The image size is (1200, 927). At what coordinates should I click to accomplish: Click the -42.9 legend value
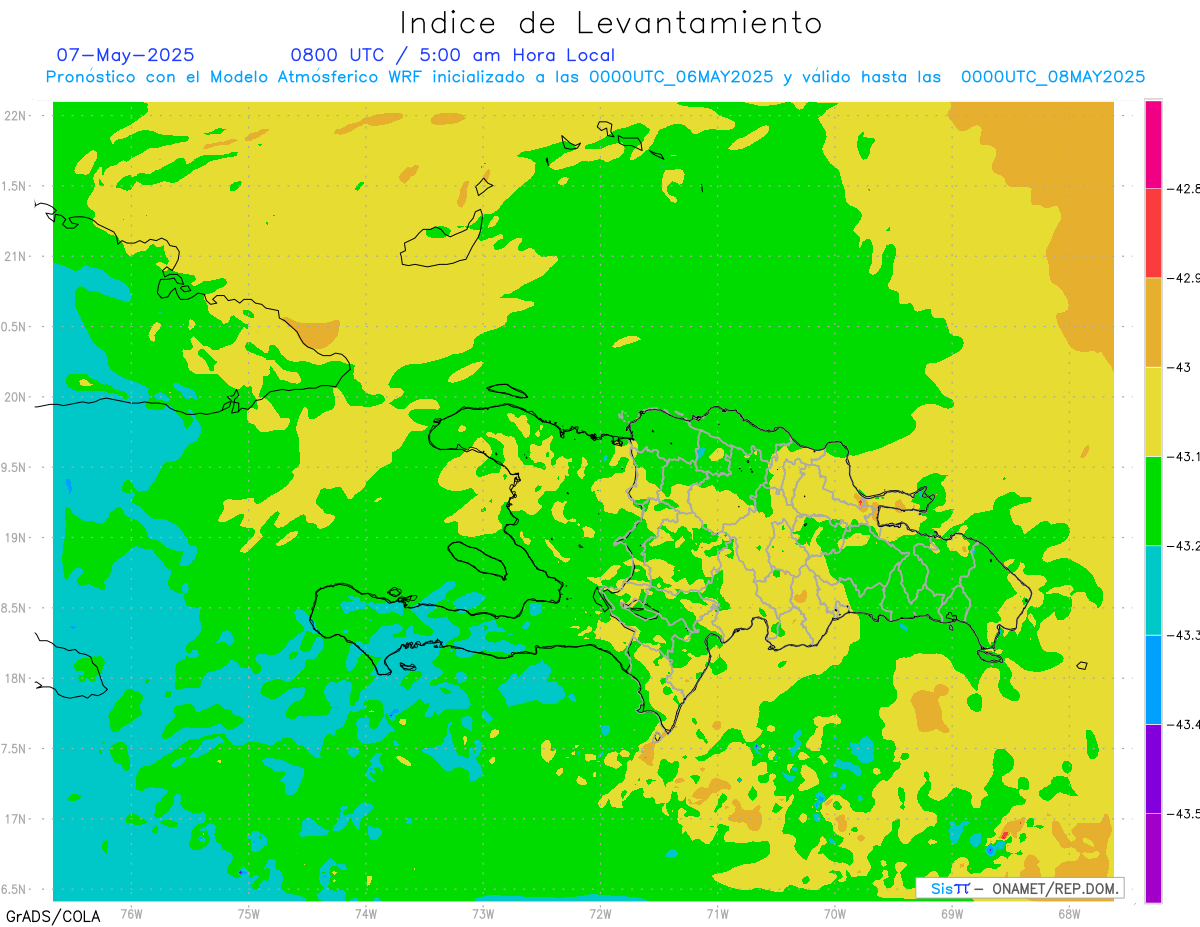[1184, 278]
